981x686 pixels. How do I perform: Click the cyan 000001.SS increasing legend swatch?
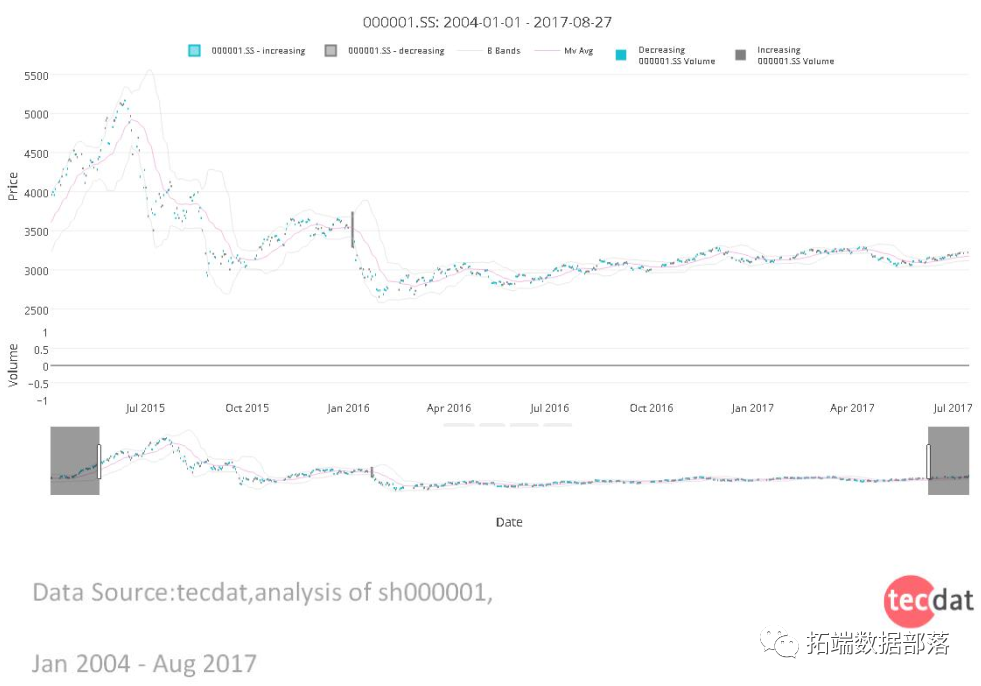[x=195, y=51]
